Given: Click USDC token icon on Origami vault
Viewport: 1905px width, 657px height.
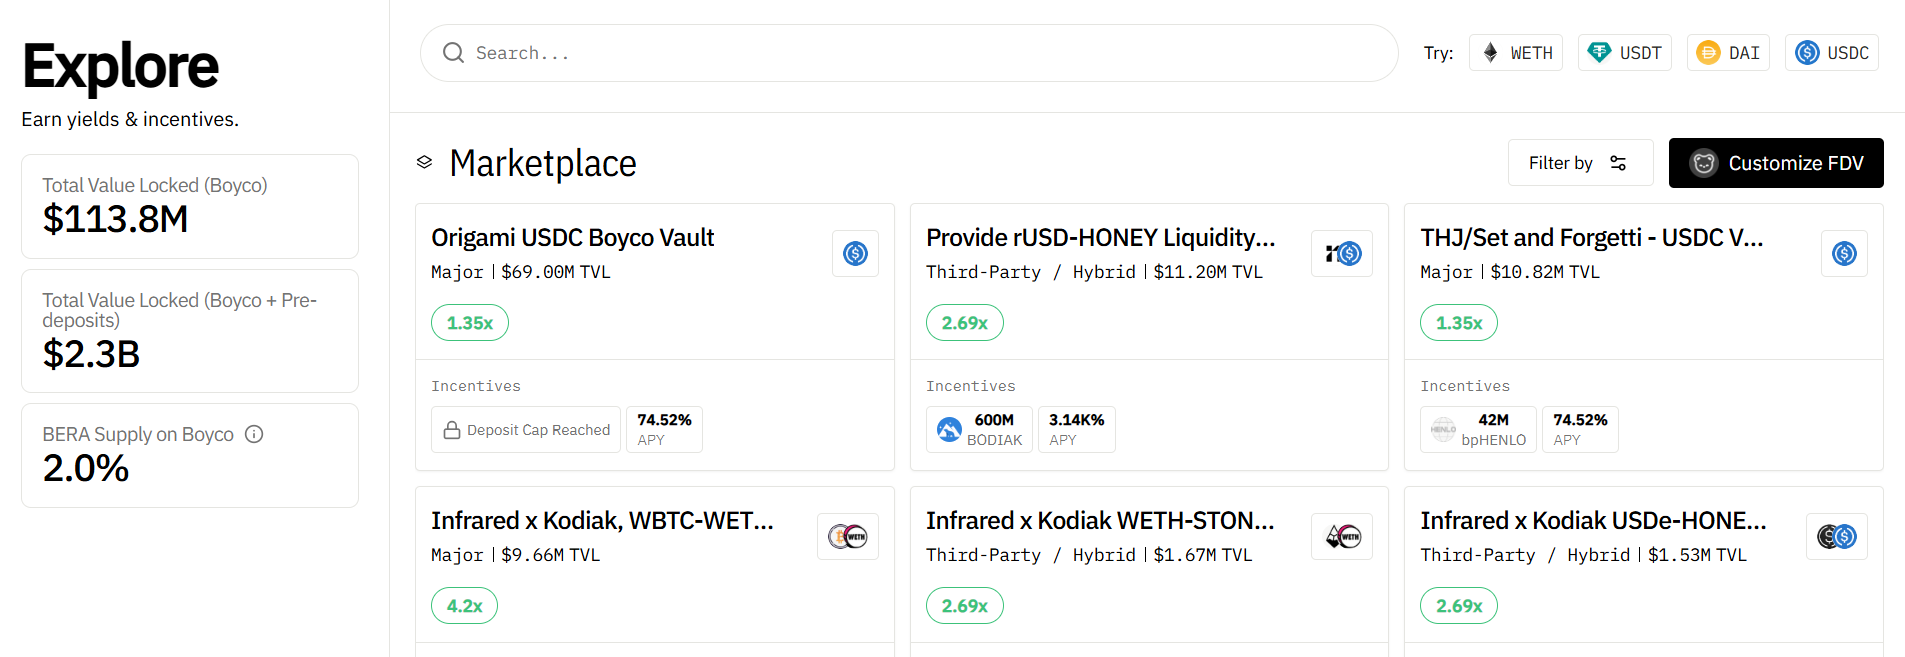Looking at the screenshot, I should [855, 254].
